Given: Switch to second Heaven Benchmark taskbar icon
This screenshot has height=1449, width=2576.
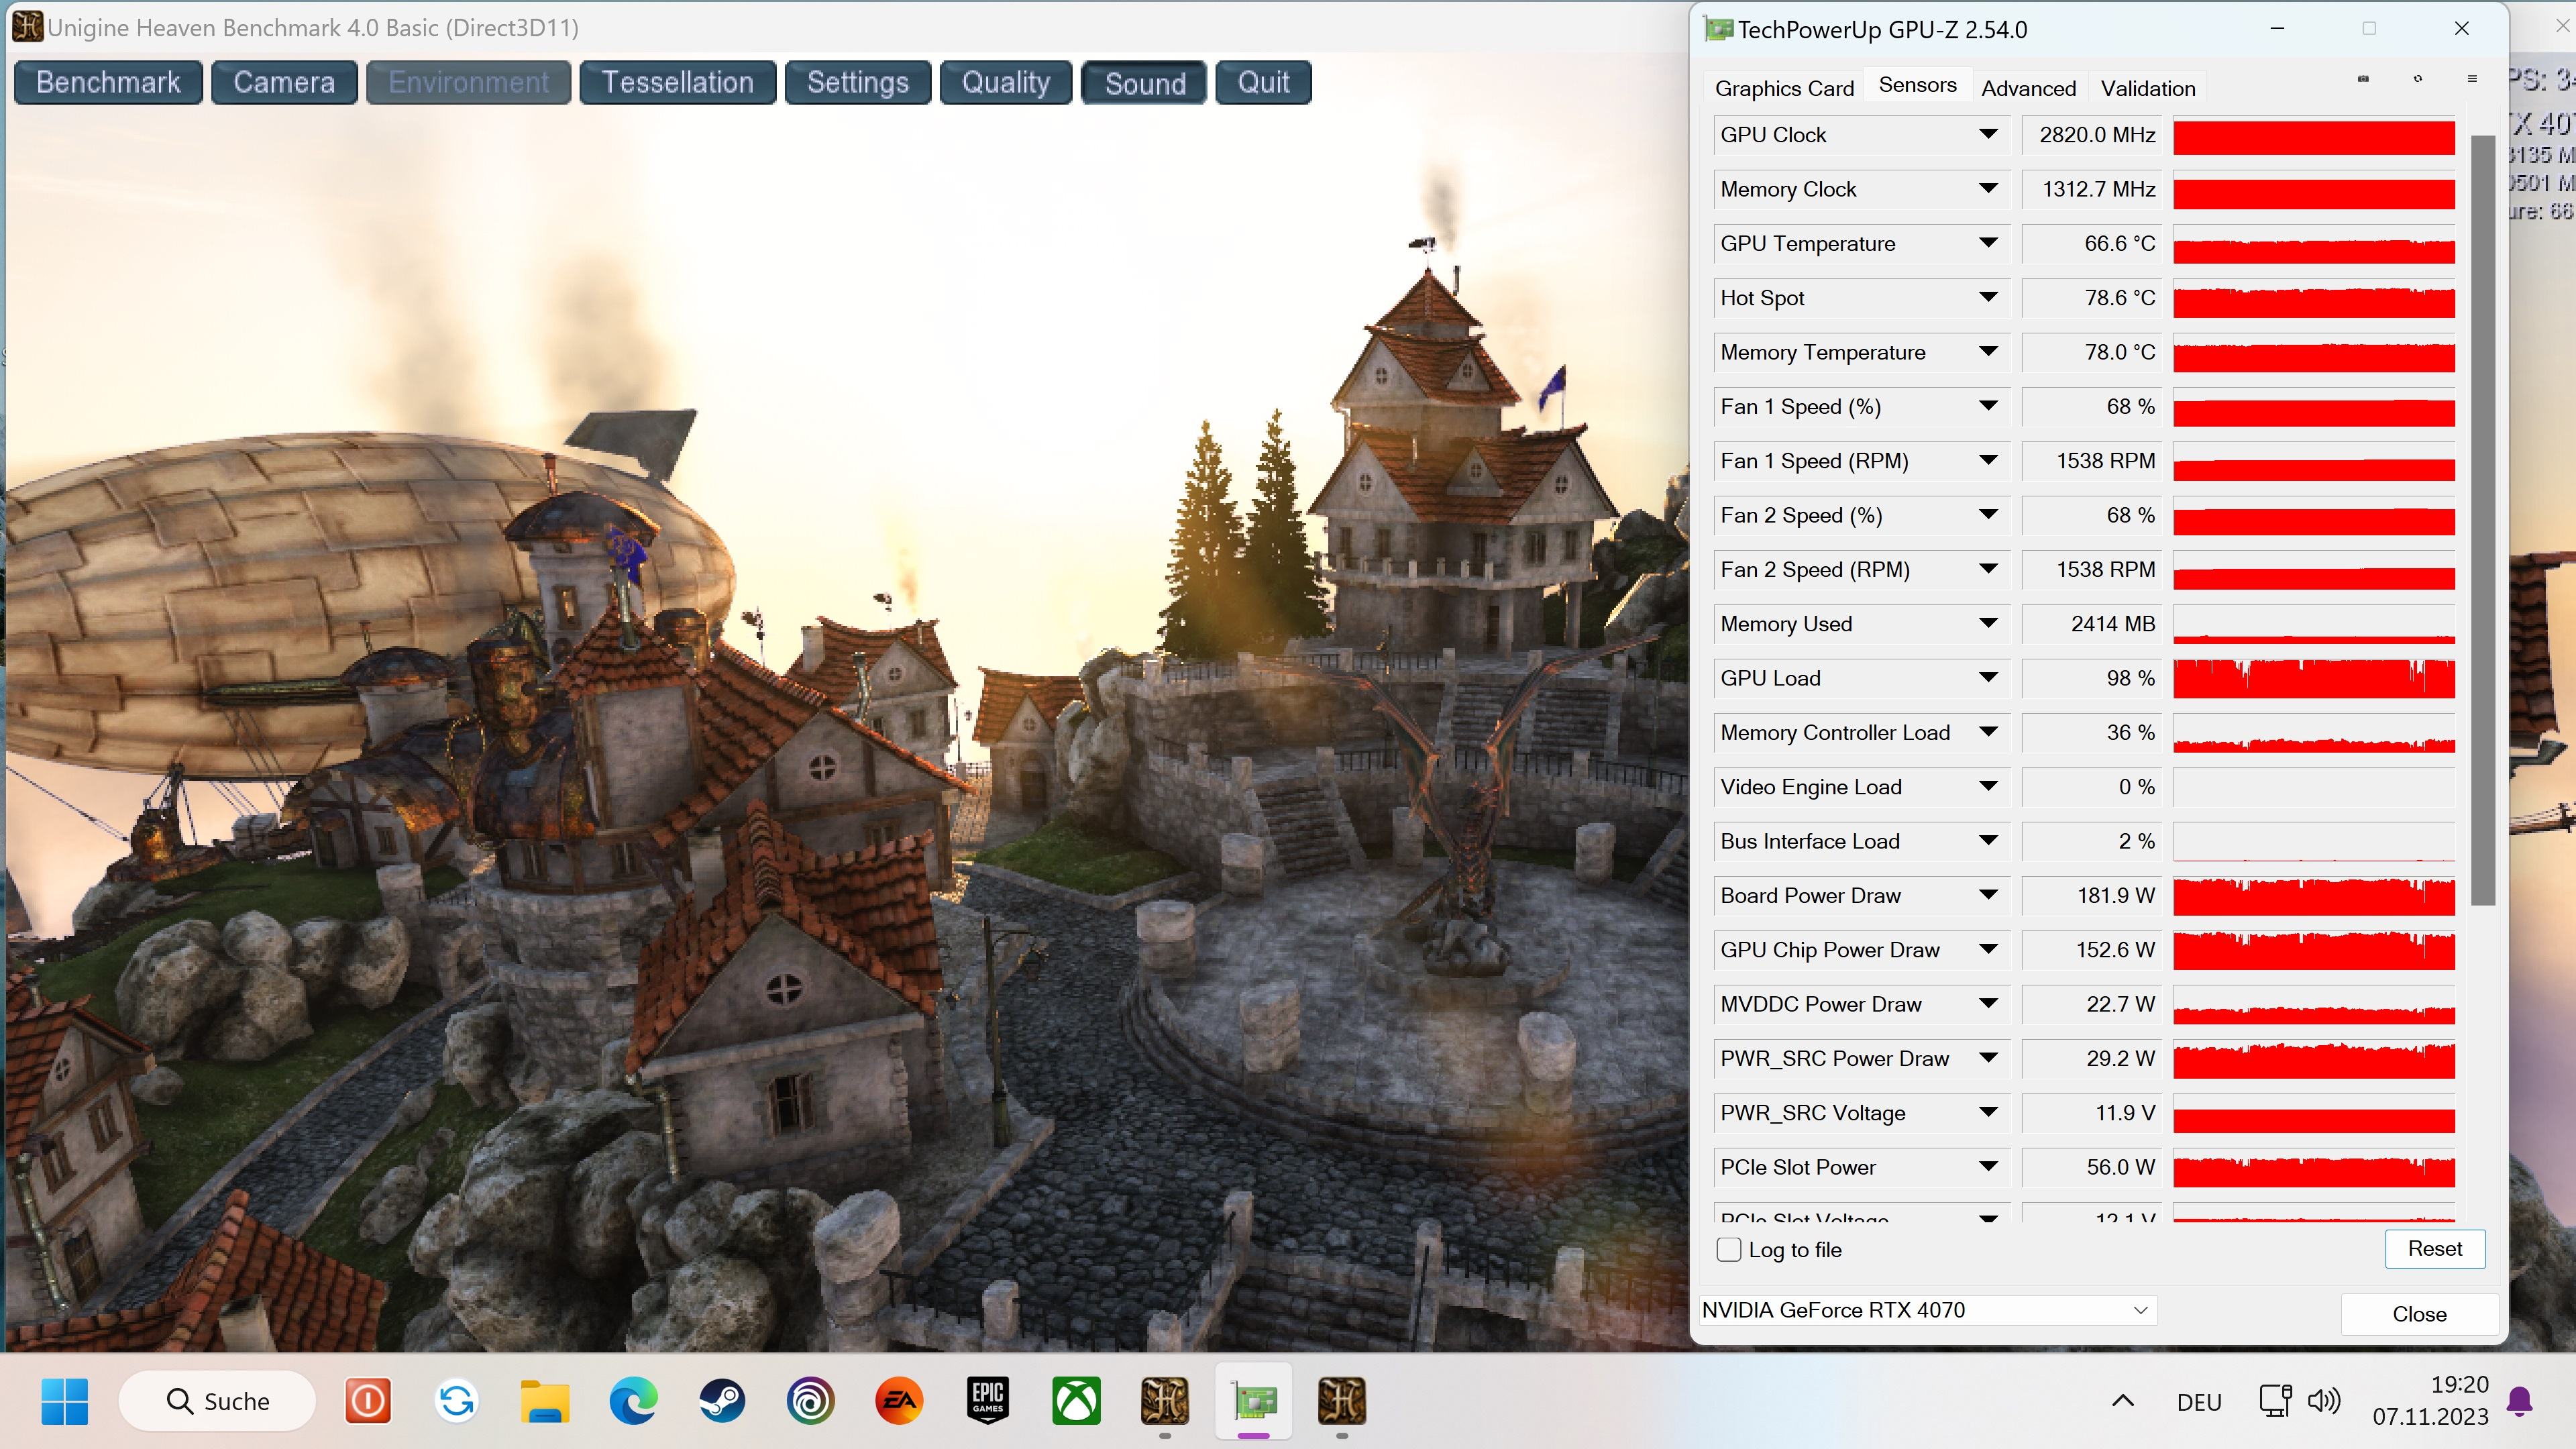Looking at the screenshot, I should (x=1342, y=1401).
